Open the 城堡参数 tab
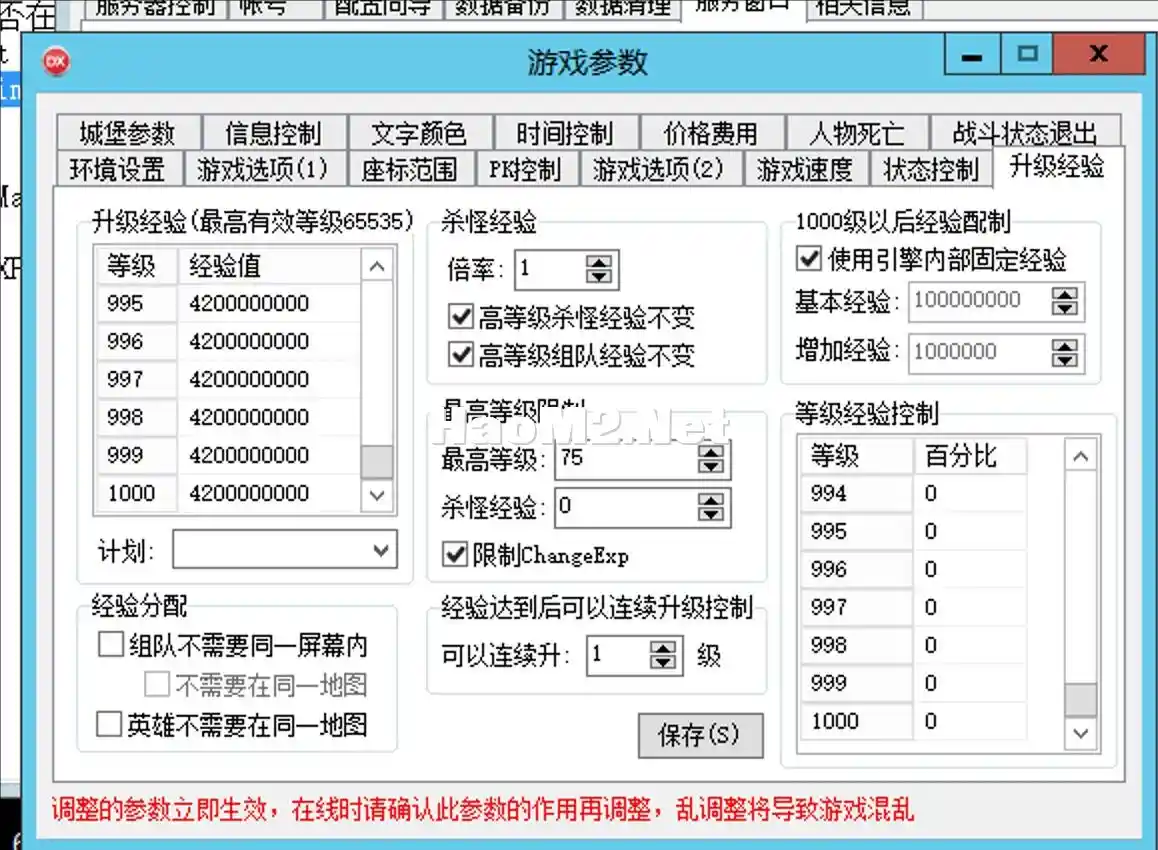The height and width of the screenshot is (850, 1158). point(128,133)
